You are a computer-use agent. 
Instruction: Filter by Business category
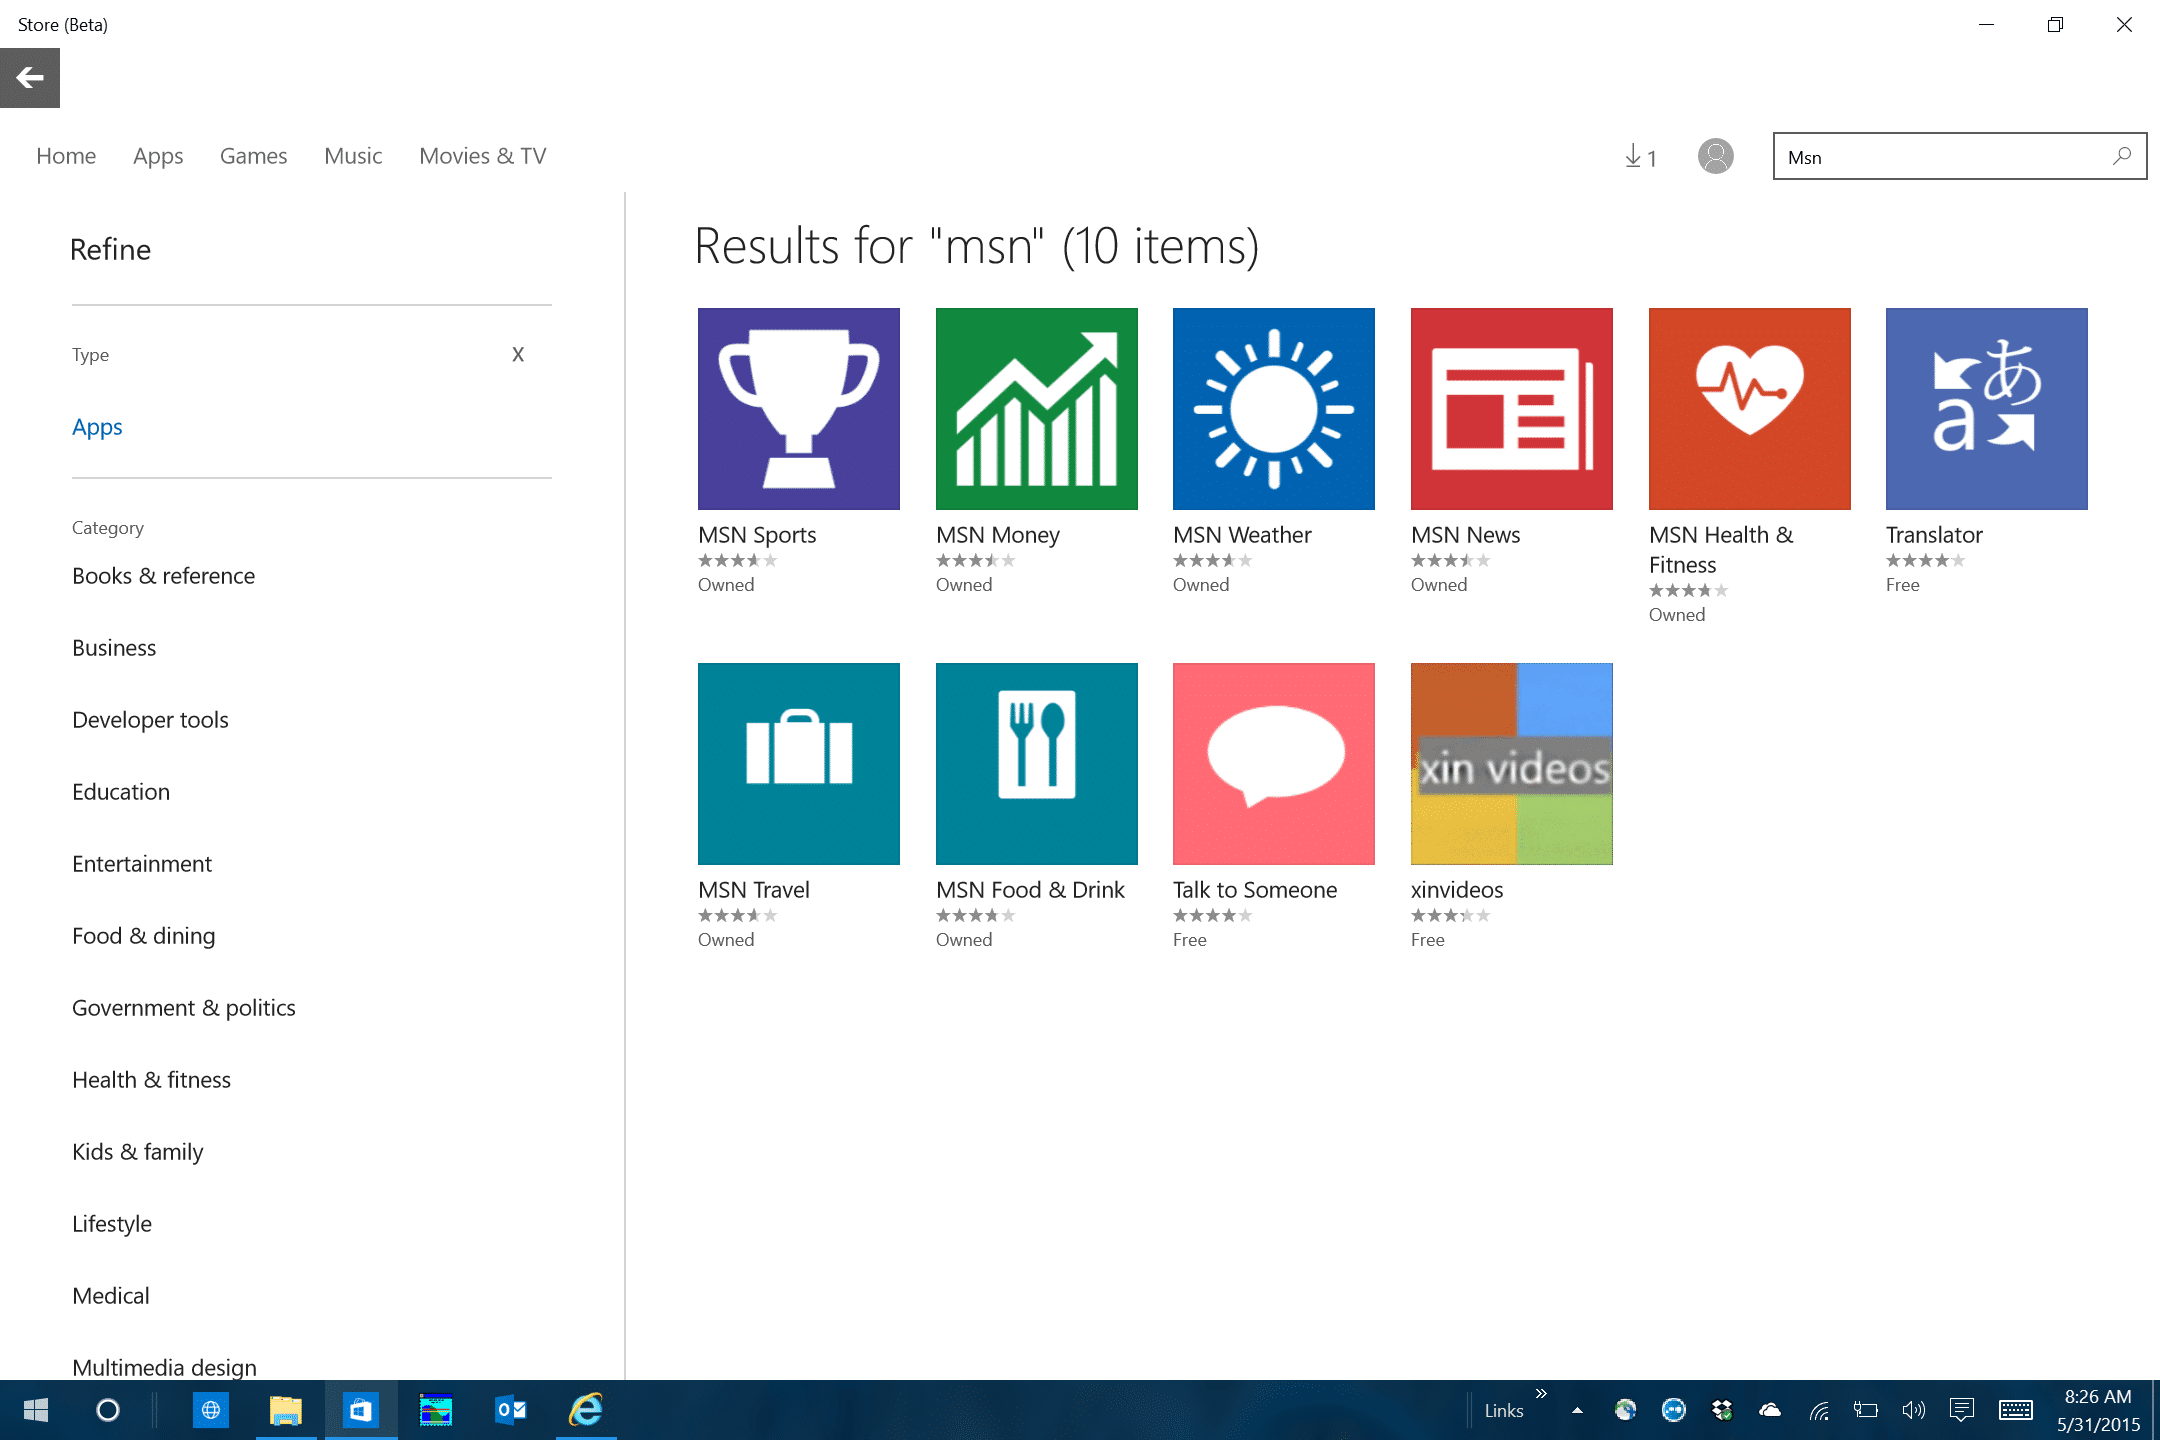pos(114,648)
